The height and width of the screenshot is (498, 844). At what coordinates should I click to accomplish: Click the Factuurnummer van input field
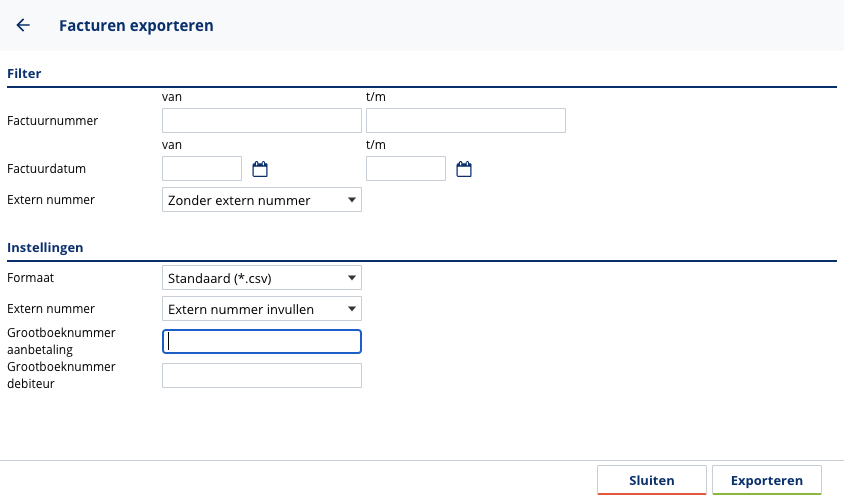(261, 121)
